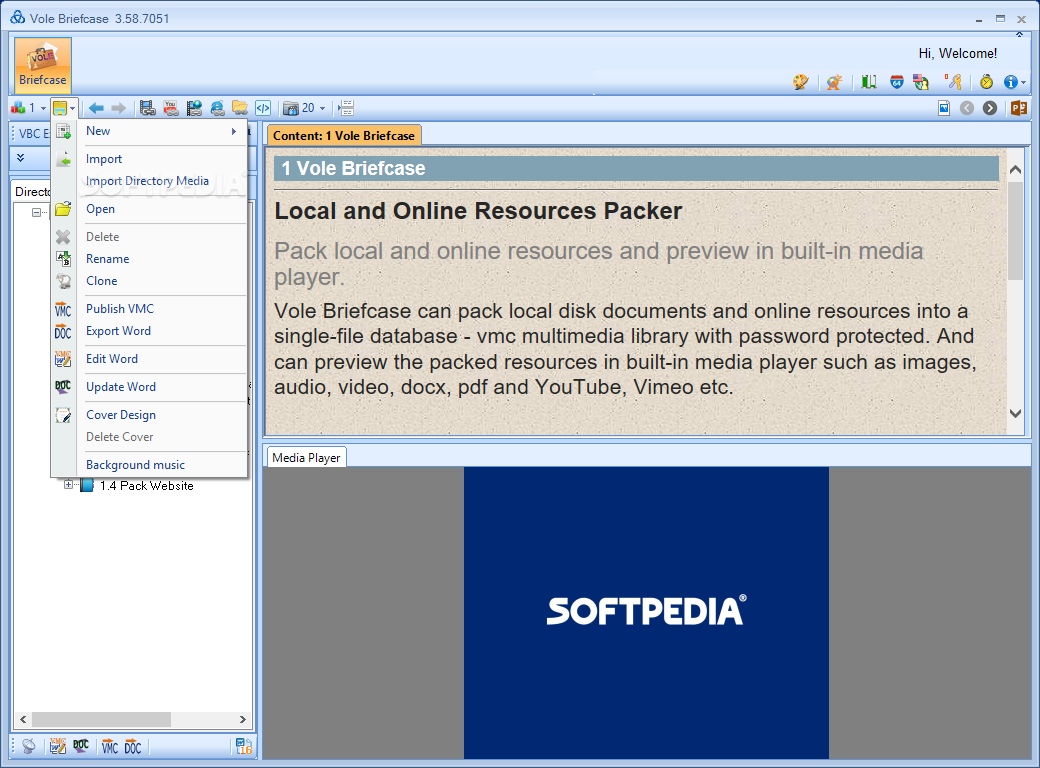Click the Word 16 document icon

pyautogui.click(x=244, y=747)
